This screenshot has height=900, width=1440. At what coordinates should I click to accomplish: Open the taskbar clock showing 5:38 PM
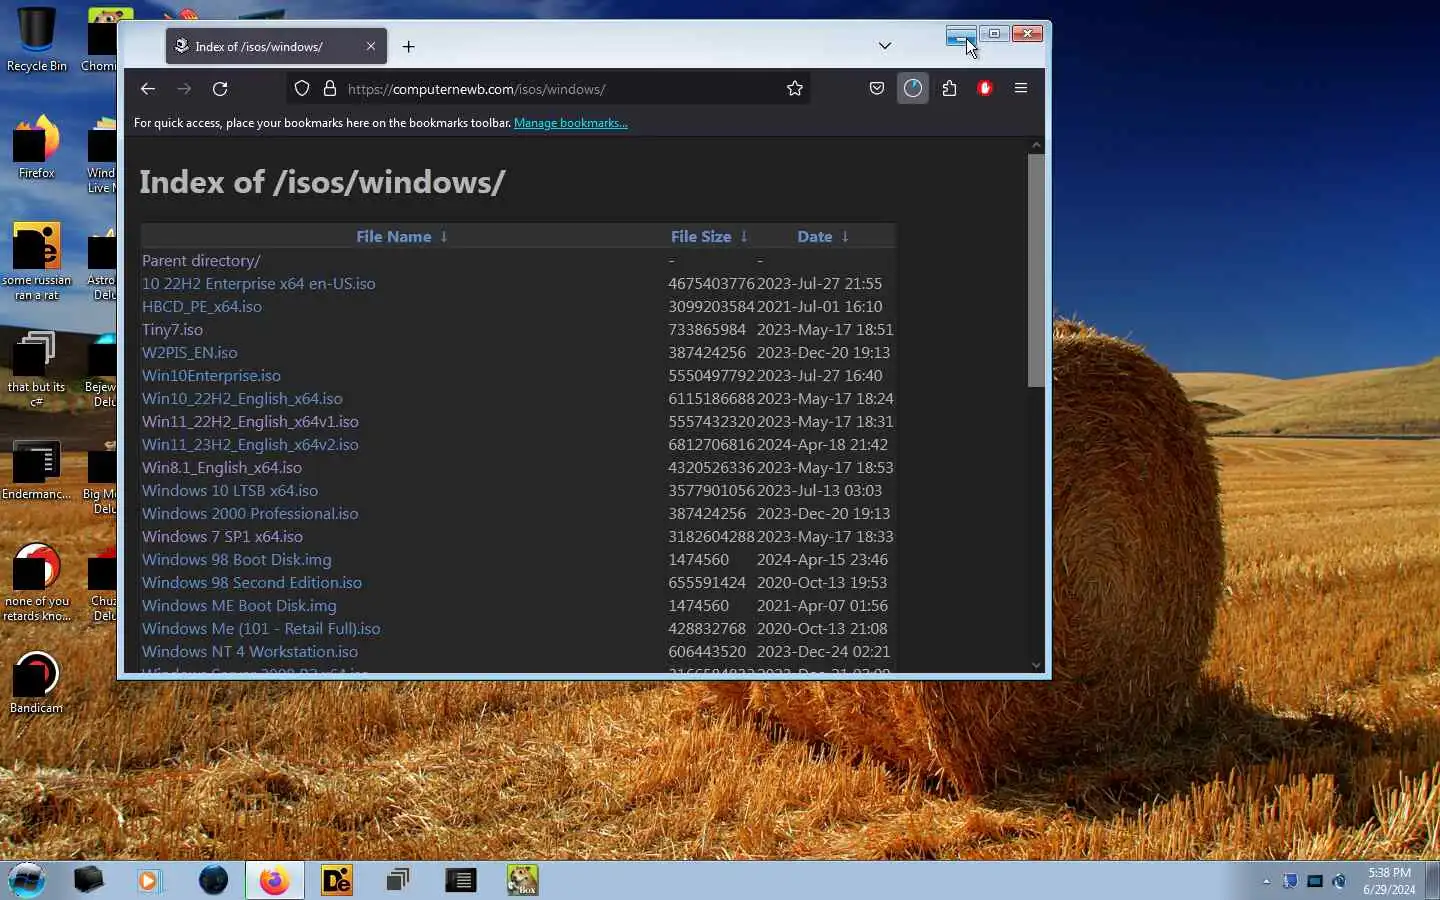[1389, 881]
